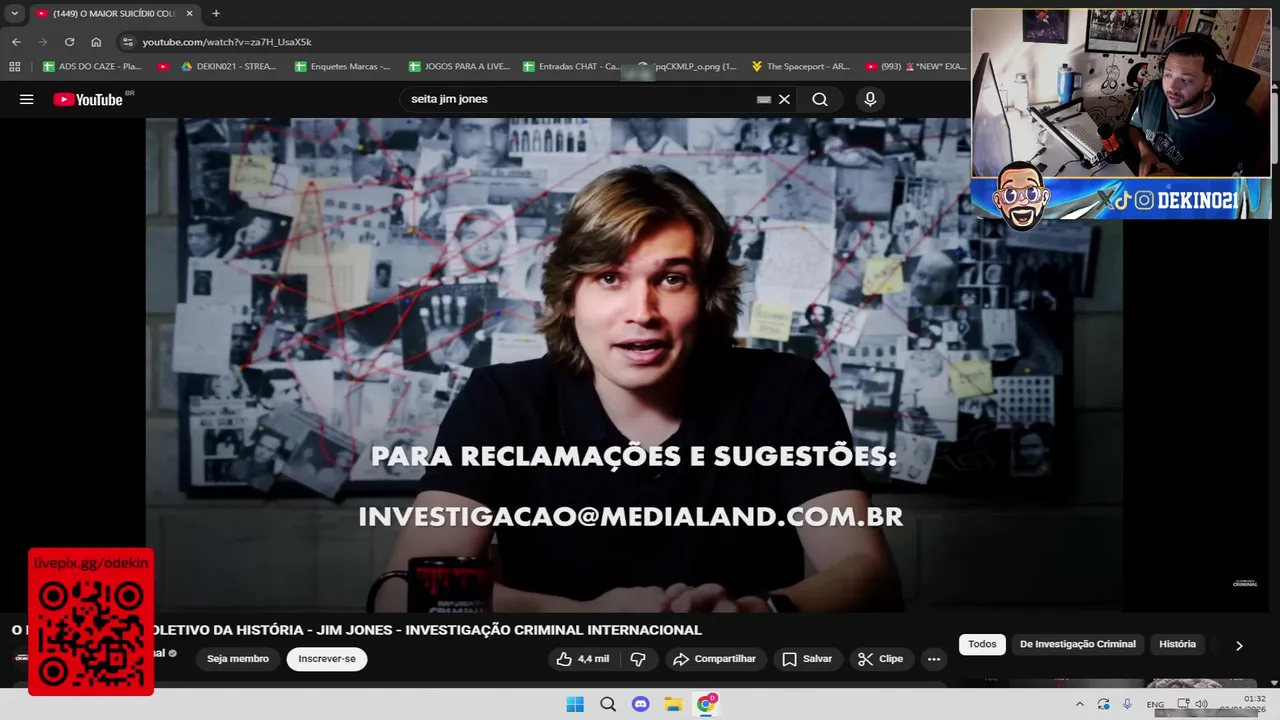This screenshot has height=720, width=1280.
Task: Click the video title text 'JIM JONES - INVESTIGAÇÃO CRIMINAL INTERNACIONAL'
Action: pos(508,630)
